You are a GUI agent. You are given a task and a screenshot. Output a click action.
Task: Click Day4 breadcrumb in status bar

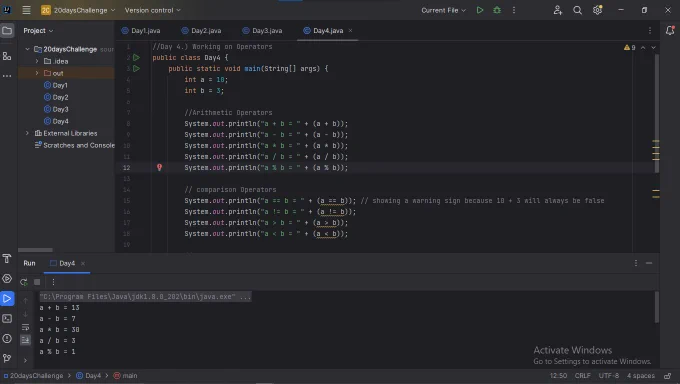point(88,376)
